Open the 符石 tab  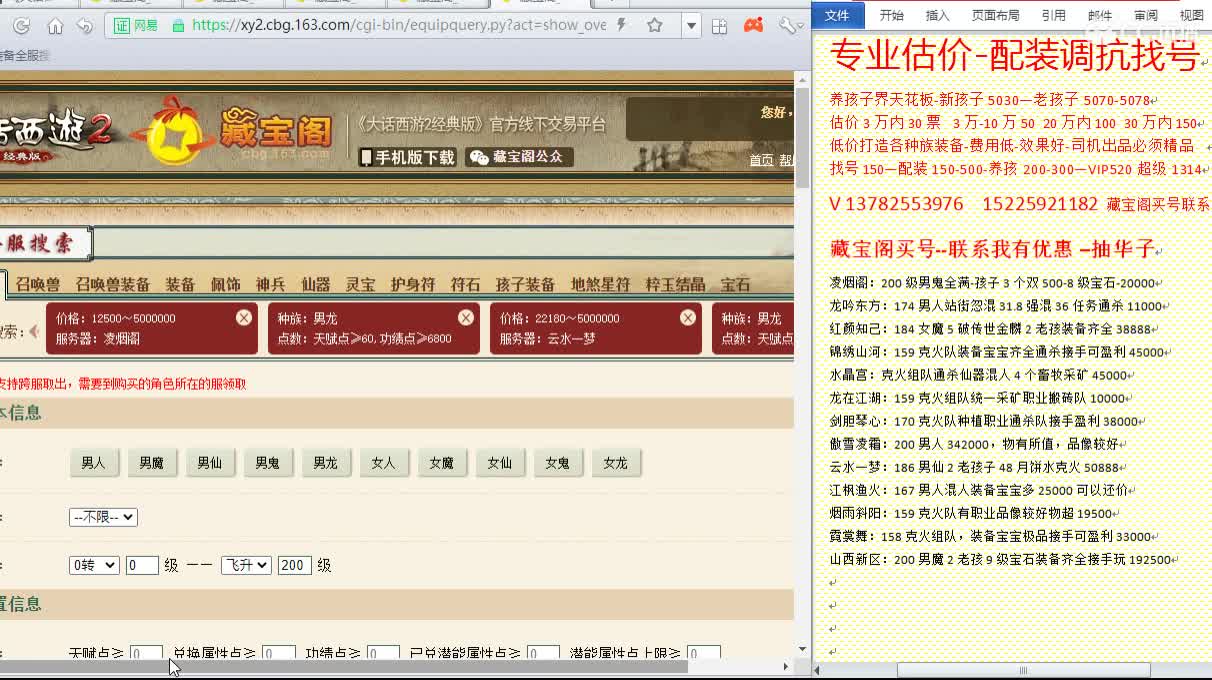pyautogui.click(x=465, y=284)
